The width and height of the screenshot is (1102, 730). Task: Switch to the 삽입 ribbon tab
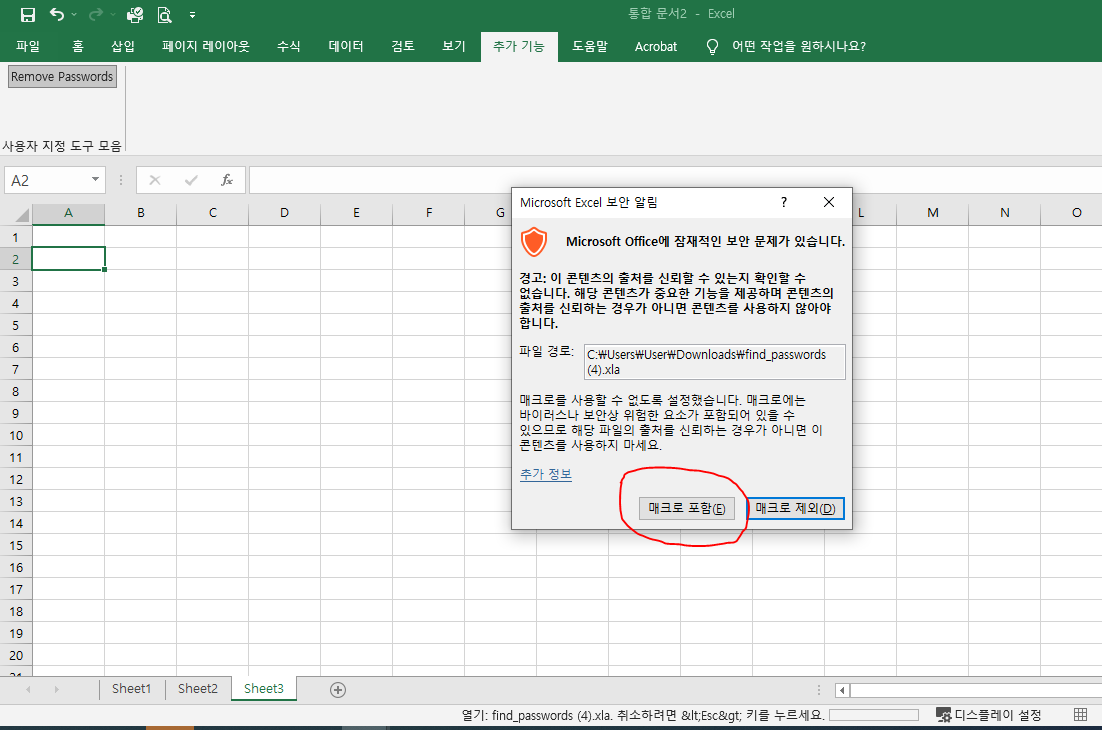122,46
